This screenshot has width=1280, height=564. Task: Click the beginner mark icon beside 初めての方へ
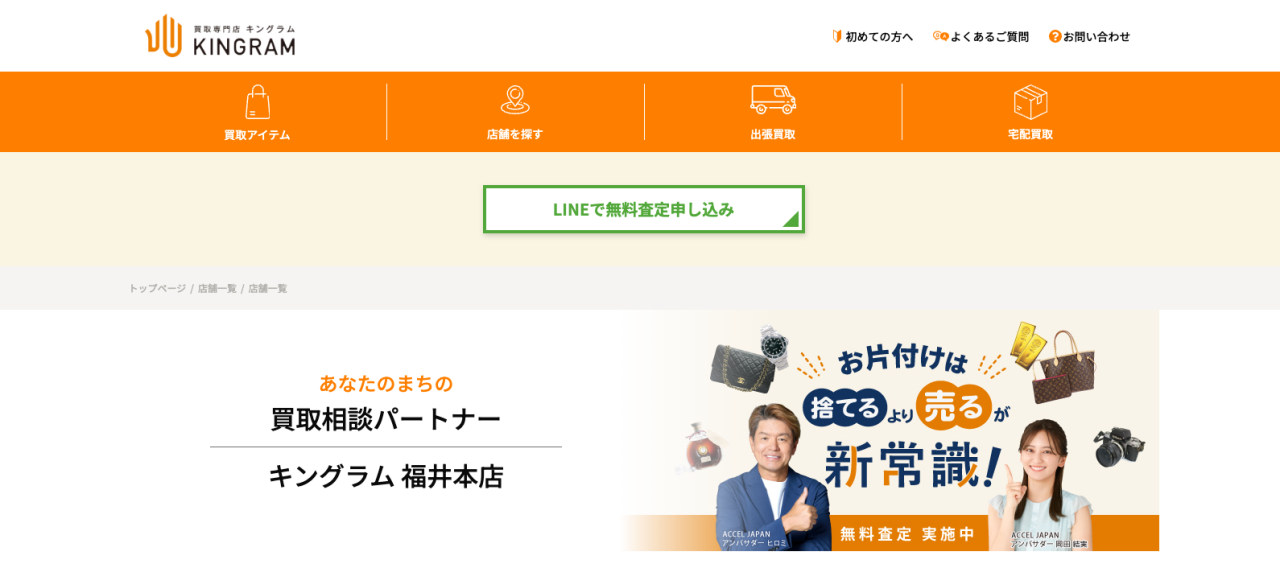(837, 36)
